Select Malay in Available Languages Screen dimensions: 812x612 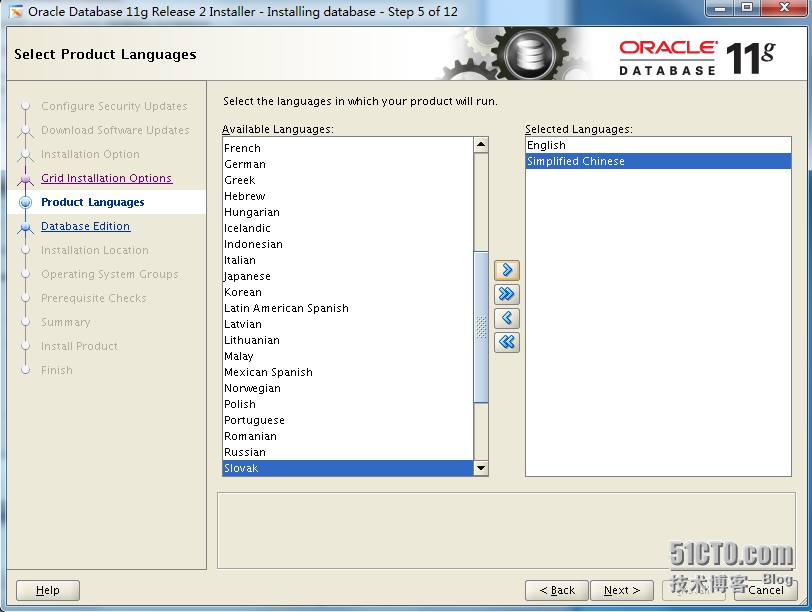pos(347,357)
